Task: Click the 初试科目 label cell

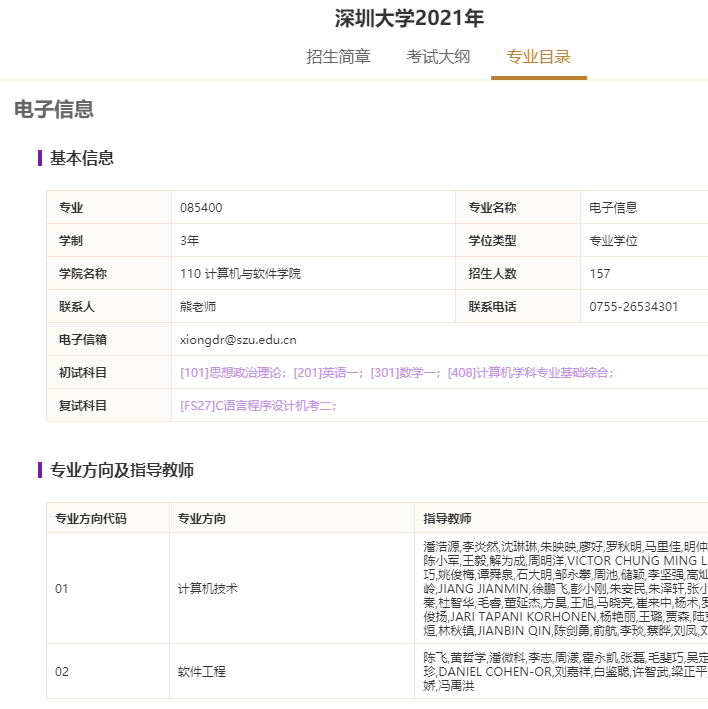Action: (109, 373)
